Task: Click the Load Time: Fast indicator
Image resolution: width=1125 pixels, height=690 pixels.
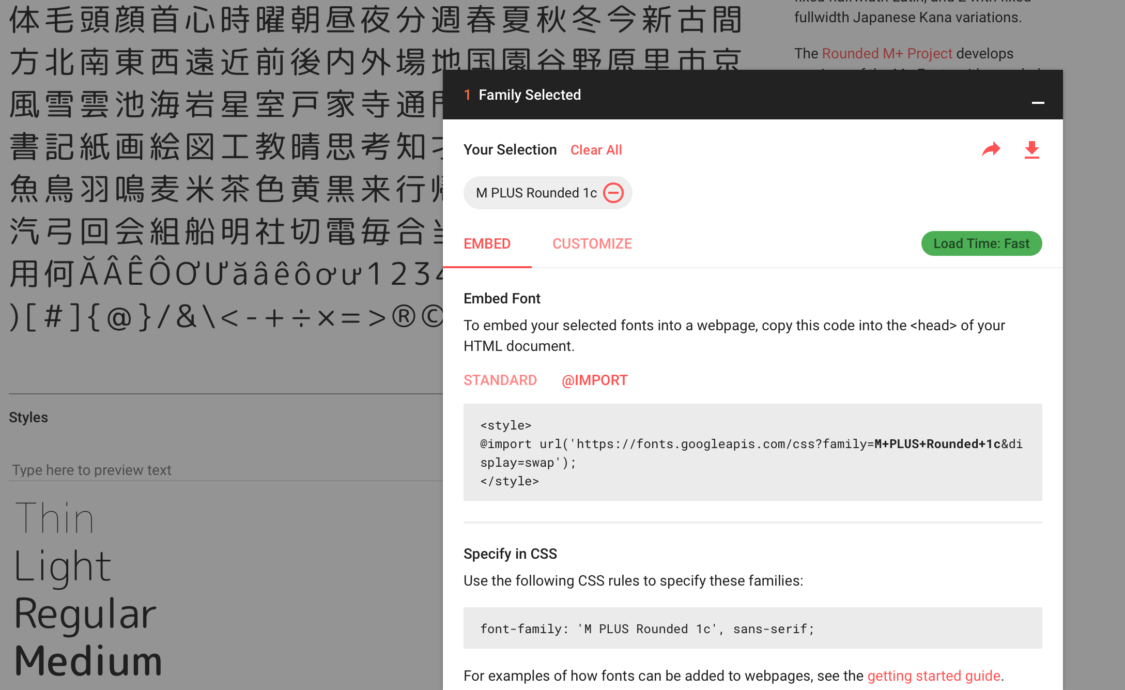Action: 981,243
